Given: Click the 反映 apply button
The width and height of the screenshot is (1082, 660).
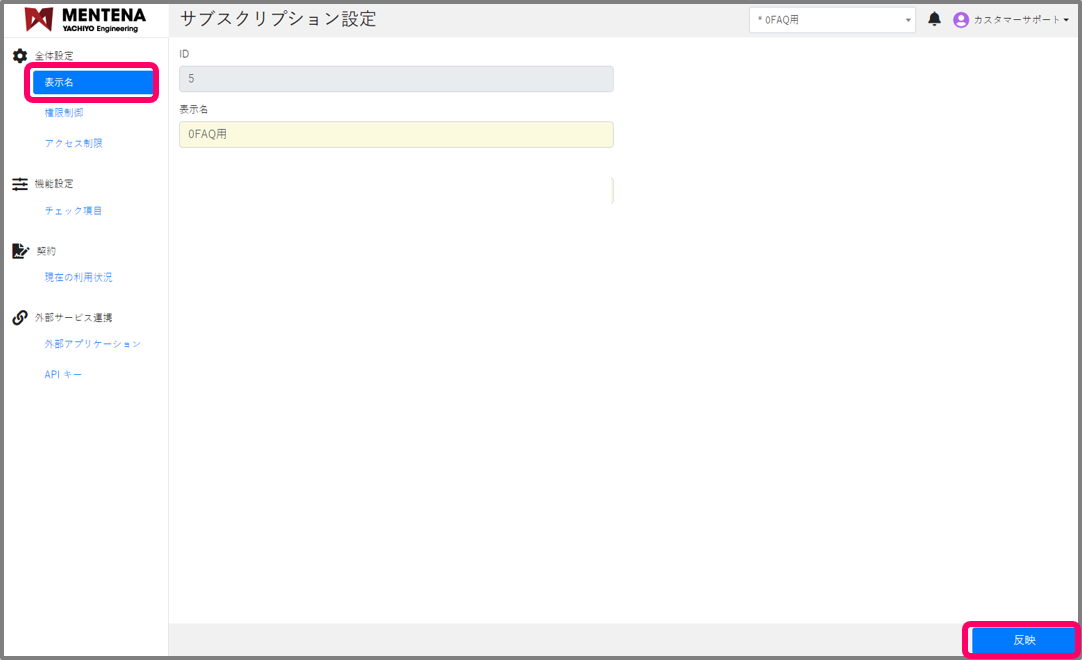Looking at the screenshot, I should point(1021,639).
